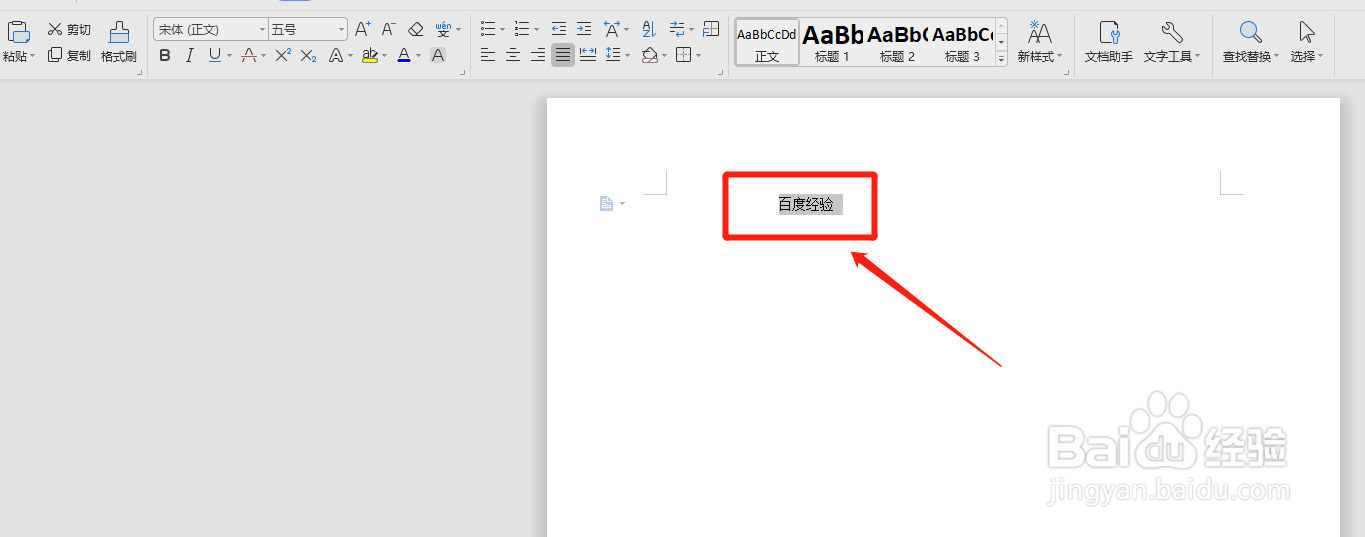Image resolution: width=1365 pixels, height=537 pixels.
Task: Align text right
Action: [538, 56]
